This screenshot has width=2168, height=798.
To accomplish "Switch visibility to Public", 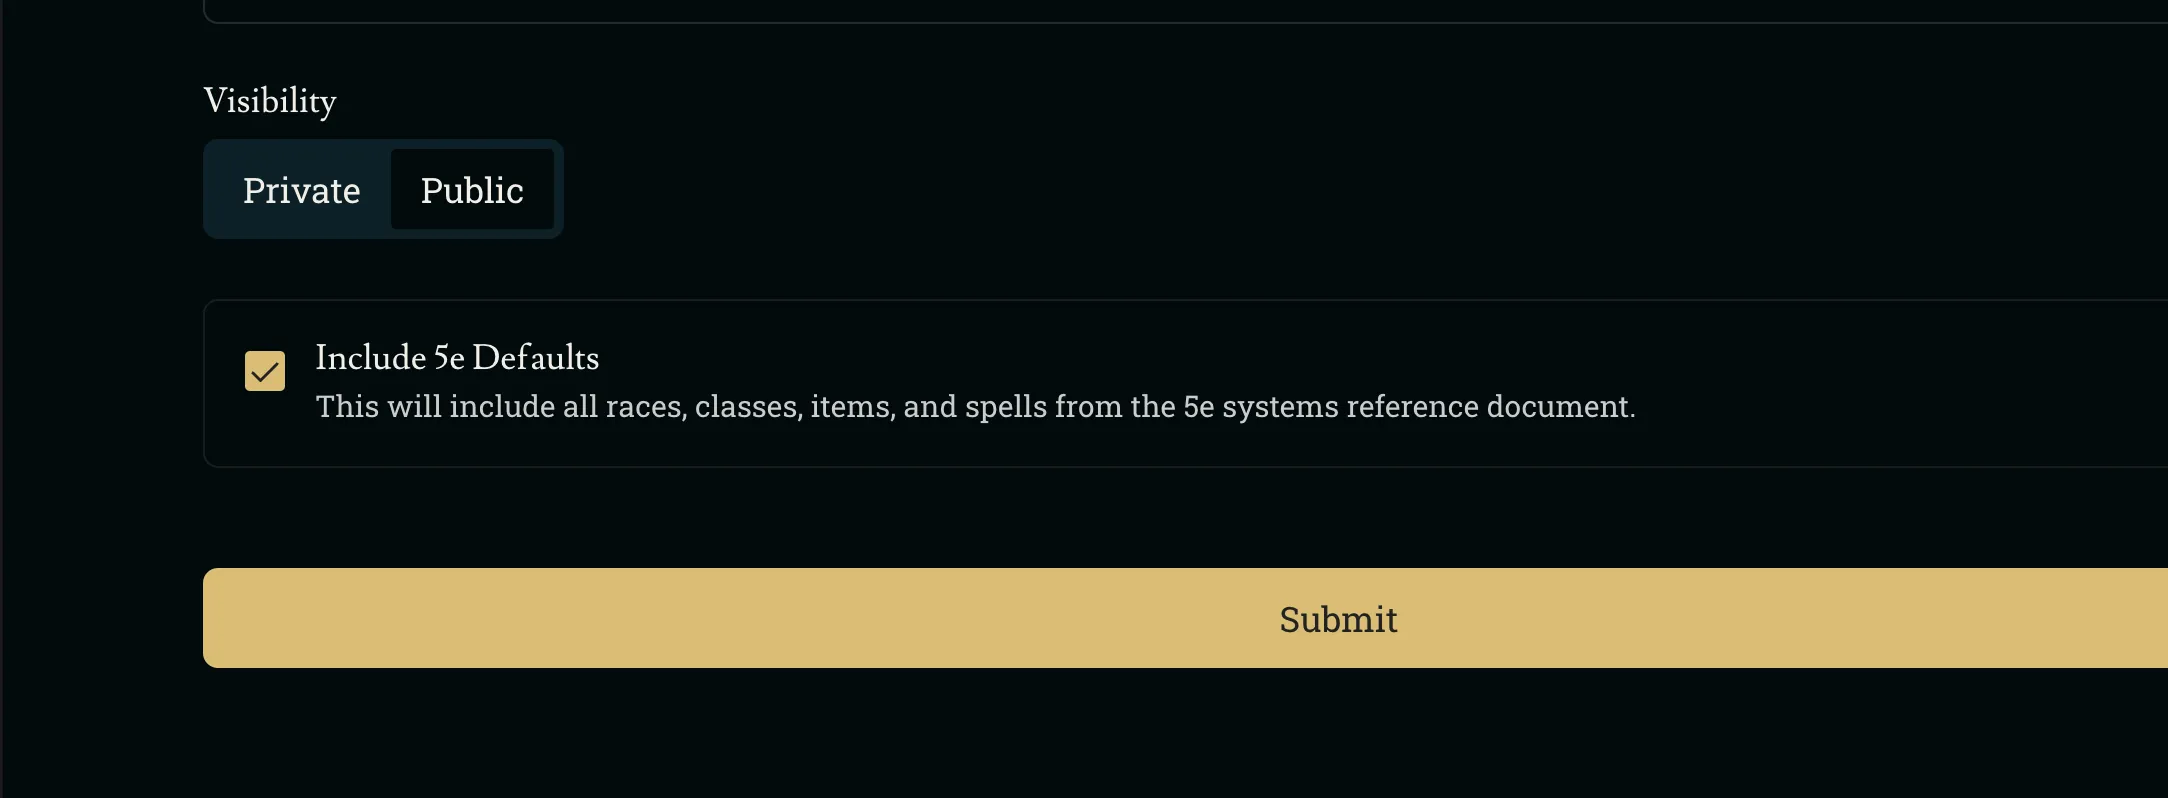I will click(x=472, y=190).
